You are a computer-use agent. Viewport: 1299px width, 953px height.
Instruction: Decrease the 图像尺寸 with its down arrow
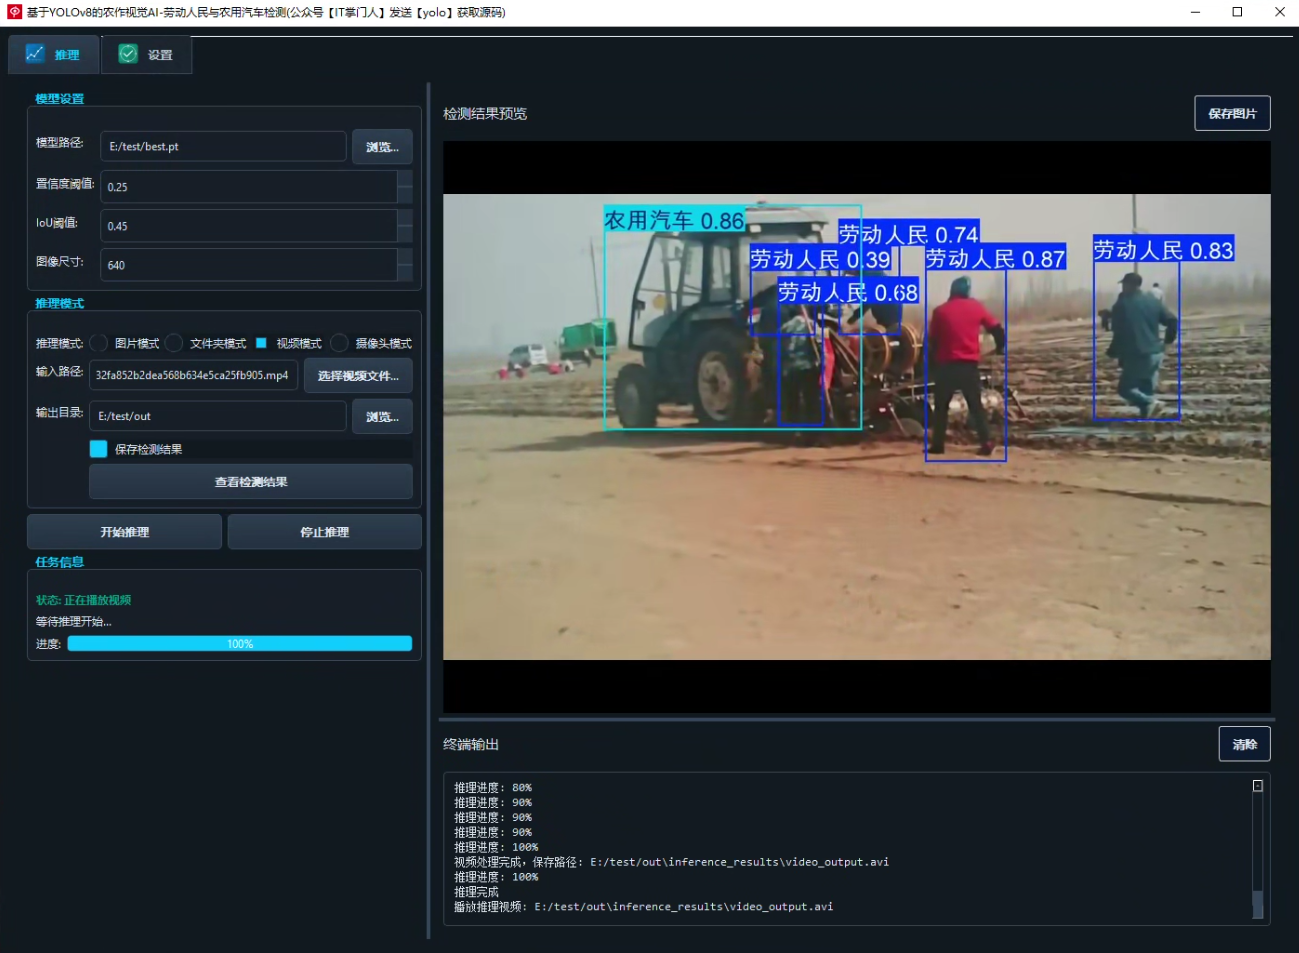[x=405, y=272]
